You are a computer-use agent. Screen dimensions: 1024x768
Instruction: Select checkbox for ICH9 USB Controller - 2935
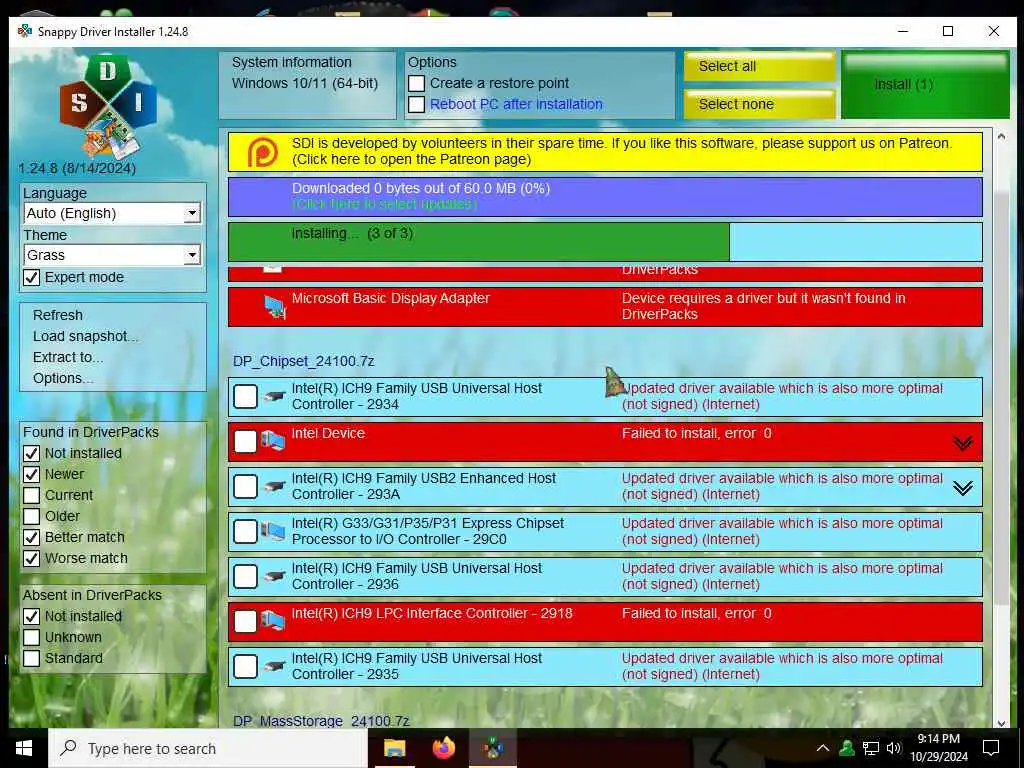(246, 667)
